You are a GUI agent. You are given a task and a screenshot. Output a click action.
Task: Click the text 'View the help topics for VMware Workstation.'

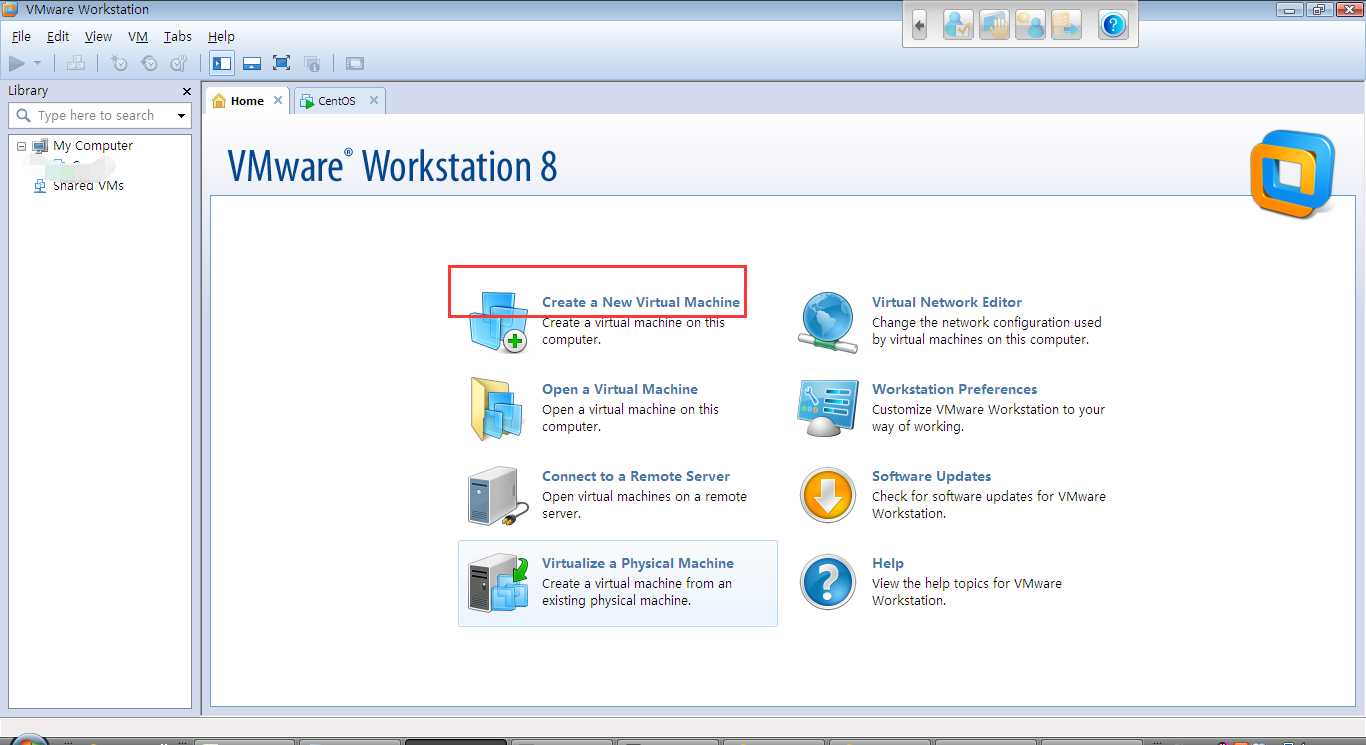coord(967,592)
